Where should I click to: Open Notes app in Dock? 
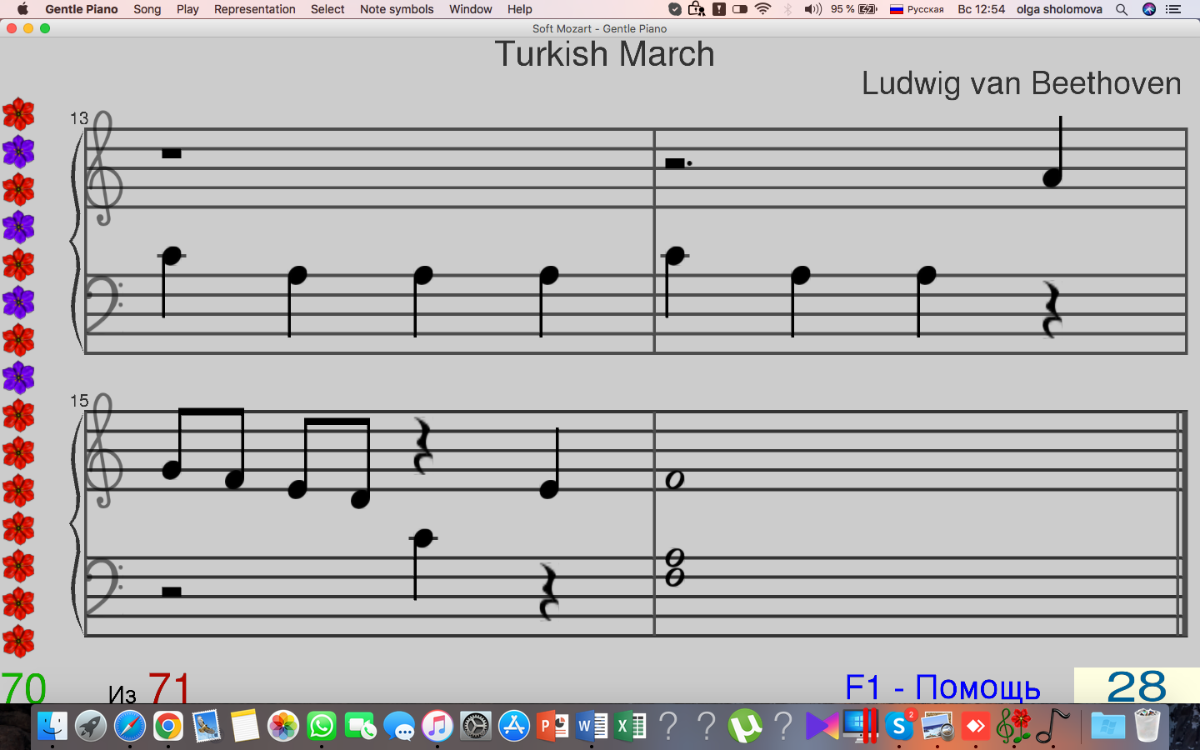(x=245, y=726)
